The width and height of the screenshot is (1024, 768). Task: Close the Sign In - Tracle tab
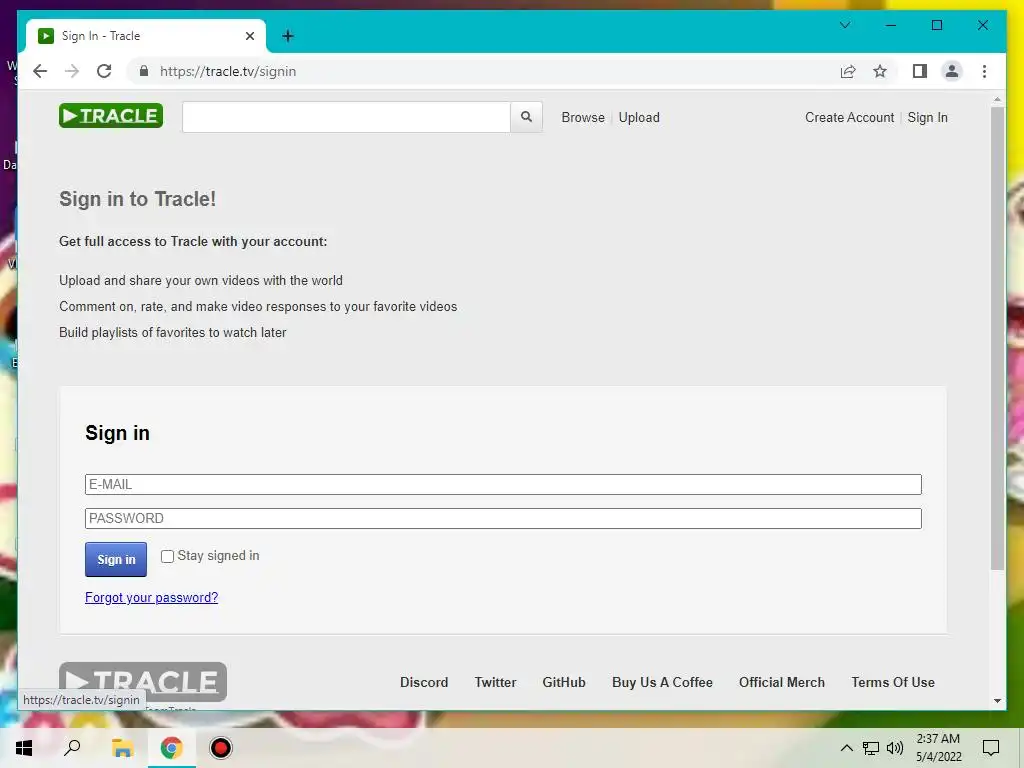pyautogui.click(x=249, y=36)
